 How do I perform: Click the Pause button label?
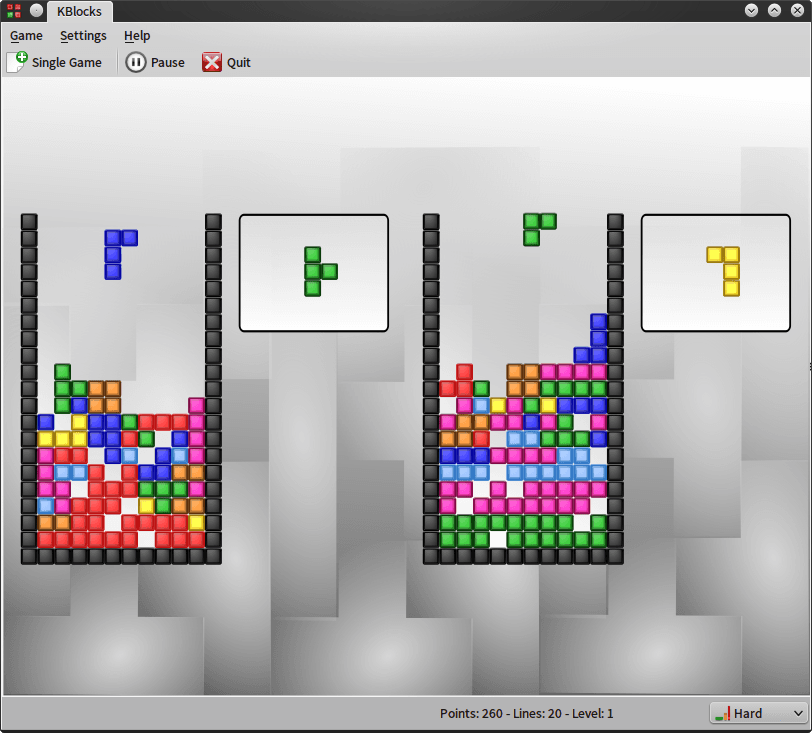[168, 63]
